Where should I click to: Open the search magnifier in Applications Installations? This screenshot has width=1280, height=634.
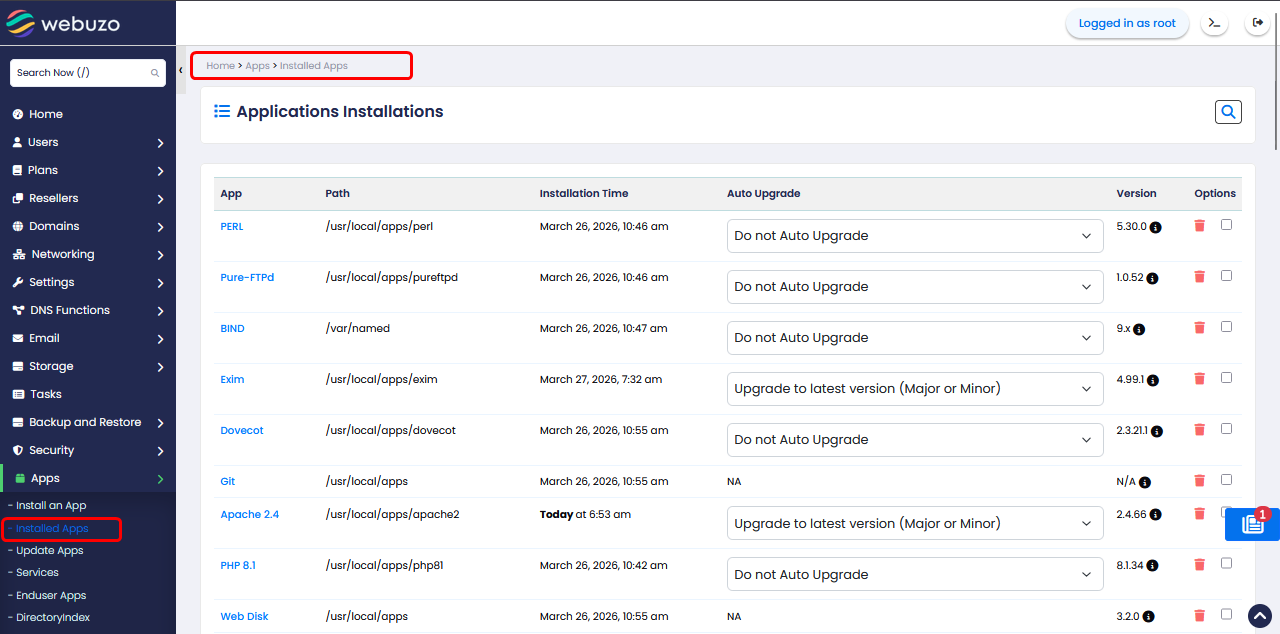[1228, 112]
